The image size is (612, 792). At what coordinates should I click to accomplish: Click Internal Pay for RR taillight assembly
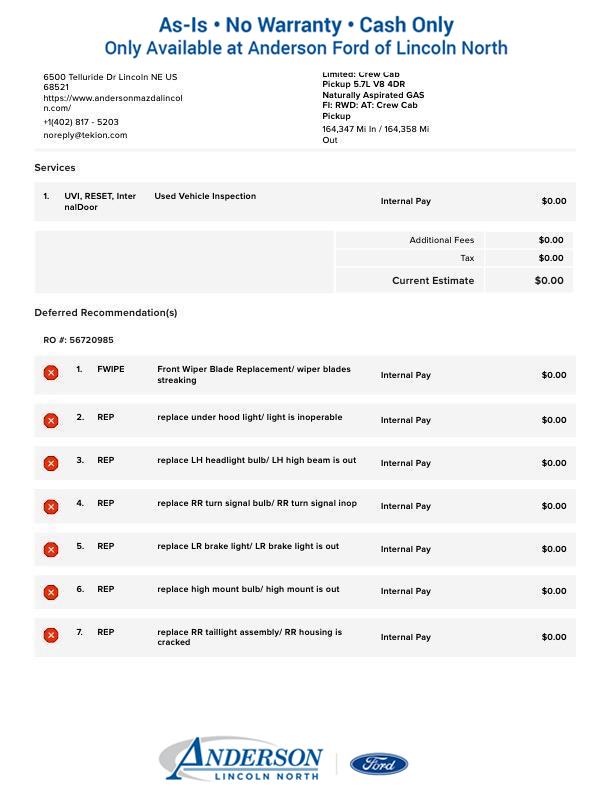(x=405, y=637)
